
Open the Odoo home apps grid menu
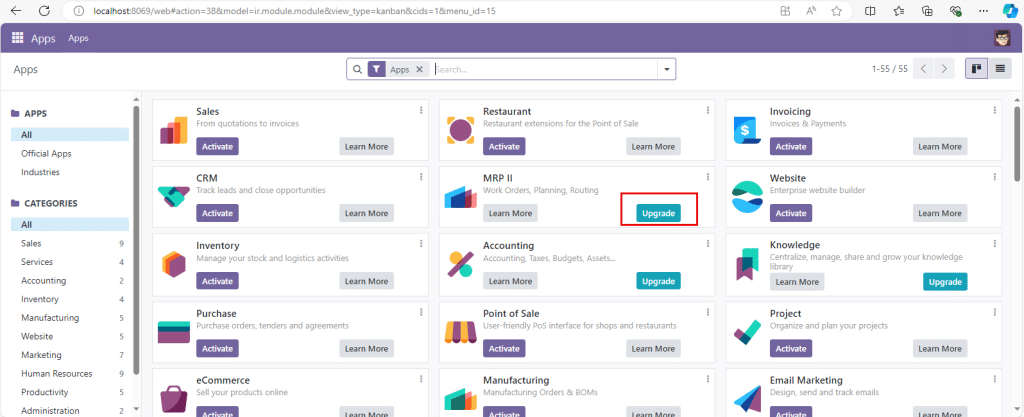(17, 38)
